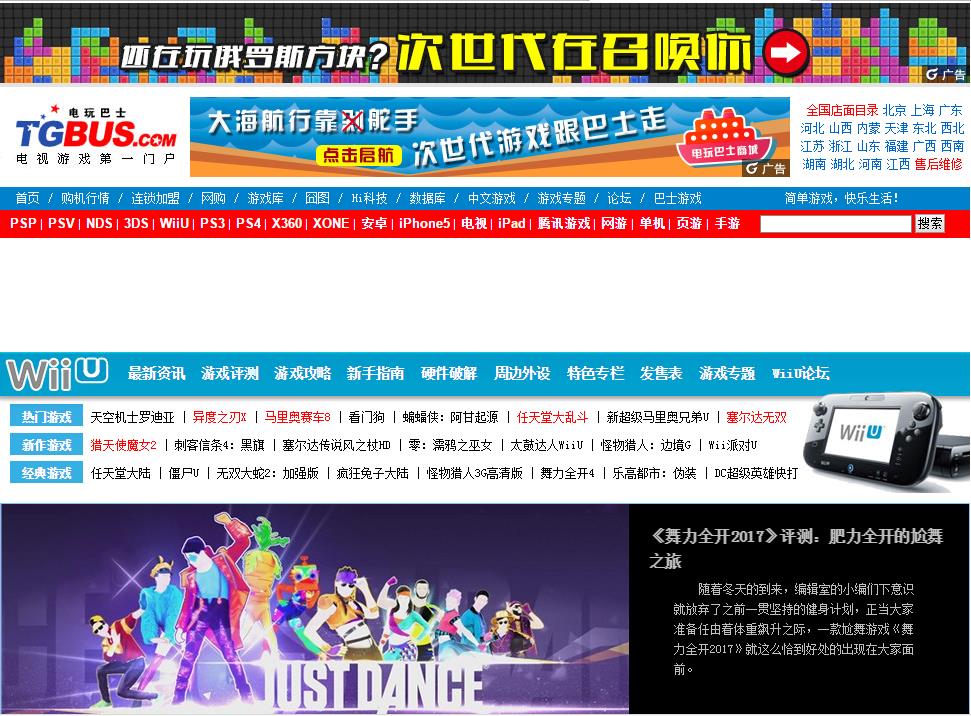Open the 特色专栏 tab

[595, 373]
